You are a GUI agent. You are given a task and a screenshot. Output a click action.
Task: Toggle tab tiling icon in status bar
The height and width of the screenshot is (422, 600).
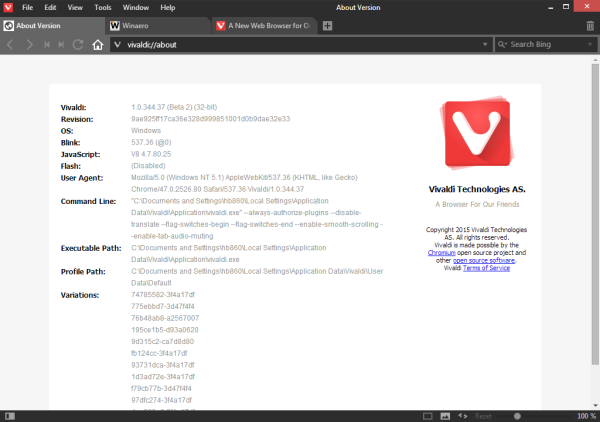pyautogui.click(x=427, y=416)
